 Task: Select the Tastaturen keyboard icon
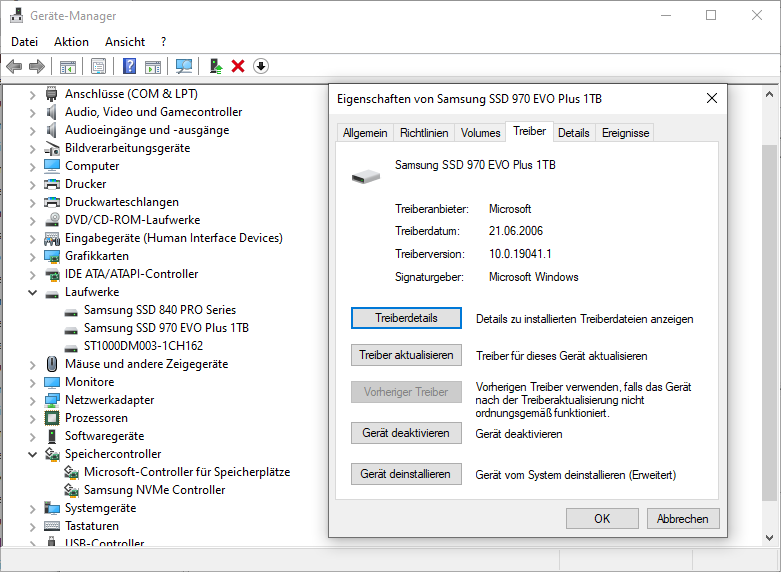point(52,526)
